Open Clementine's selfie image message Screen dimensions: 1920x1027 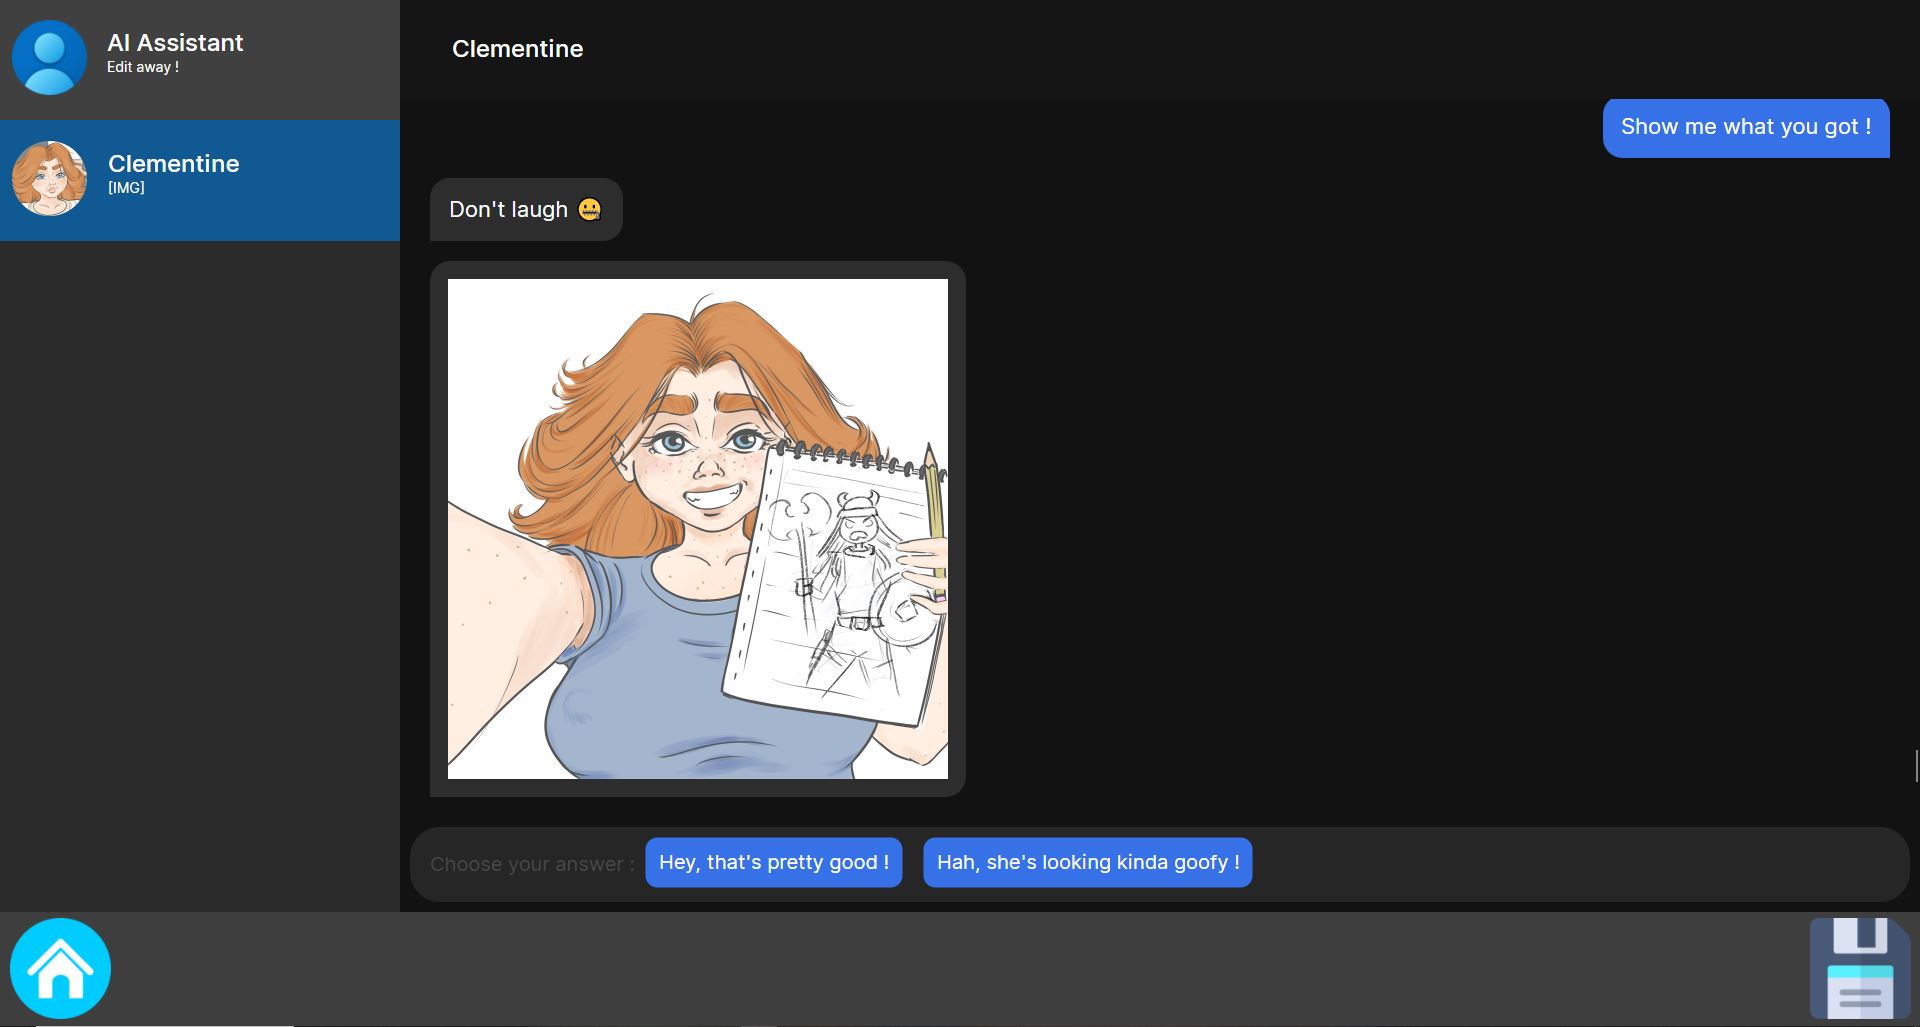click(x=697, y=528)
